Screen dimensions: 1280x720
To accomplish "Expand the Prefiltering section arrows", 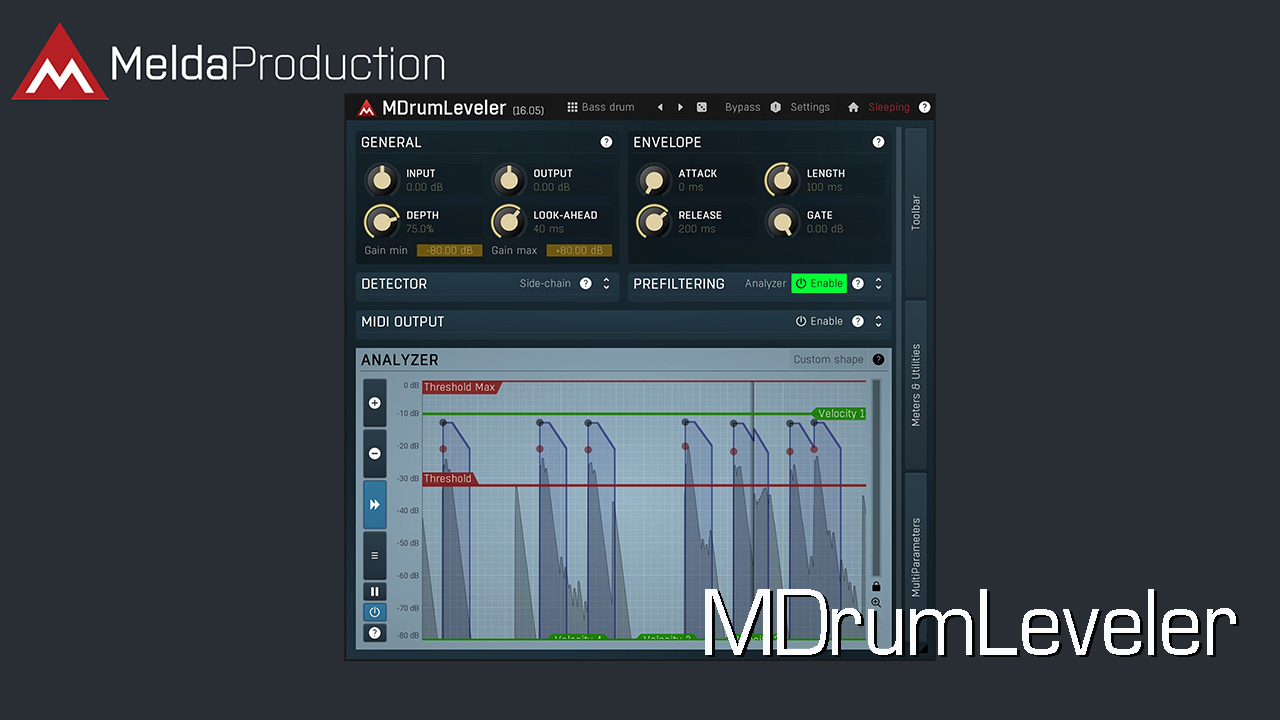I will pyautogui.click(x=878, y=284).
